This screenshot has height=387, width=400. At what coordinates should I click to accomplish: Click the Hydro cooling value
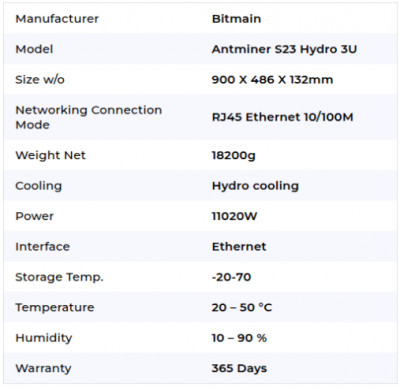tap(255, 186)
